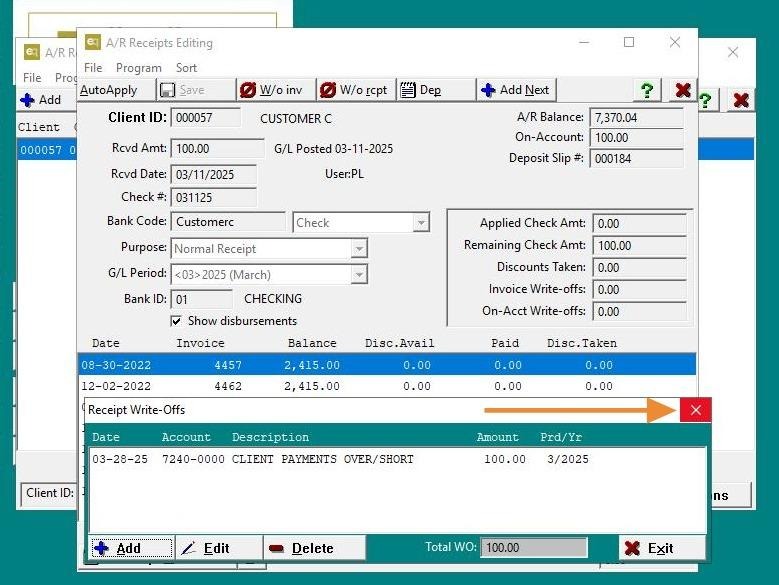Click the Save floppy disk button

[x=196, y=90]
